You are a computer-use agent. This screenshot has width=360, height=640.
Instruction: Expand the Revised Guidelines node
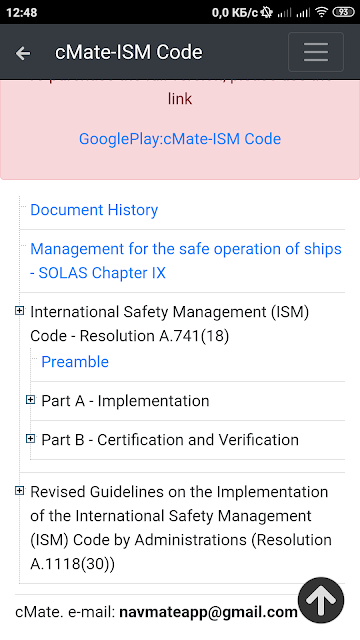click(x=19, y=491)
